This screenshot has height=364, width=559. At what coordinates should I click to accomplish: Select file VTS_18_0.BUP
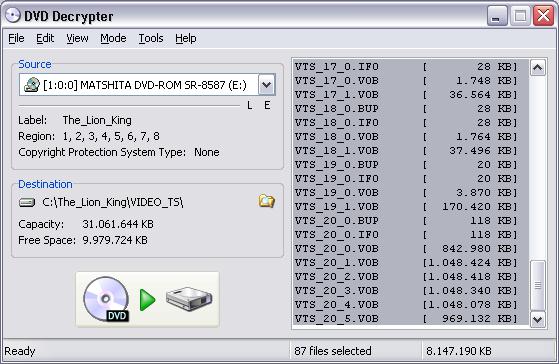point(411,109)
